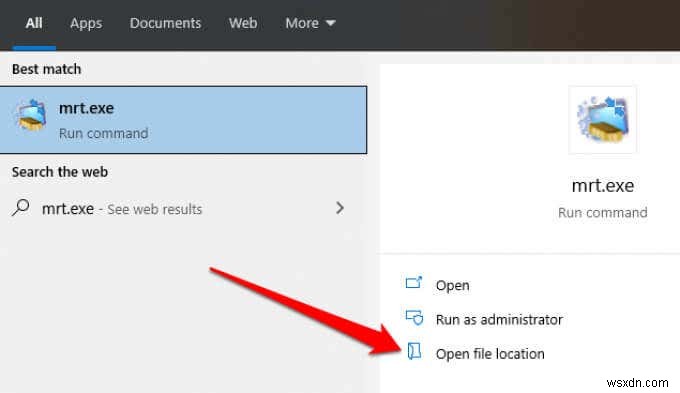
Task: Click the 'Search the web' heading
Action: pyautogui.click(x=60, y=172)
